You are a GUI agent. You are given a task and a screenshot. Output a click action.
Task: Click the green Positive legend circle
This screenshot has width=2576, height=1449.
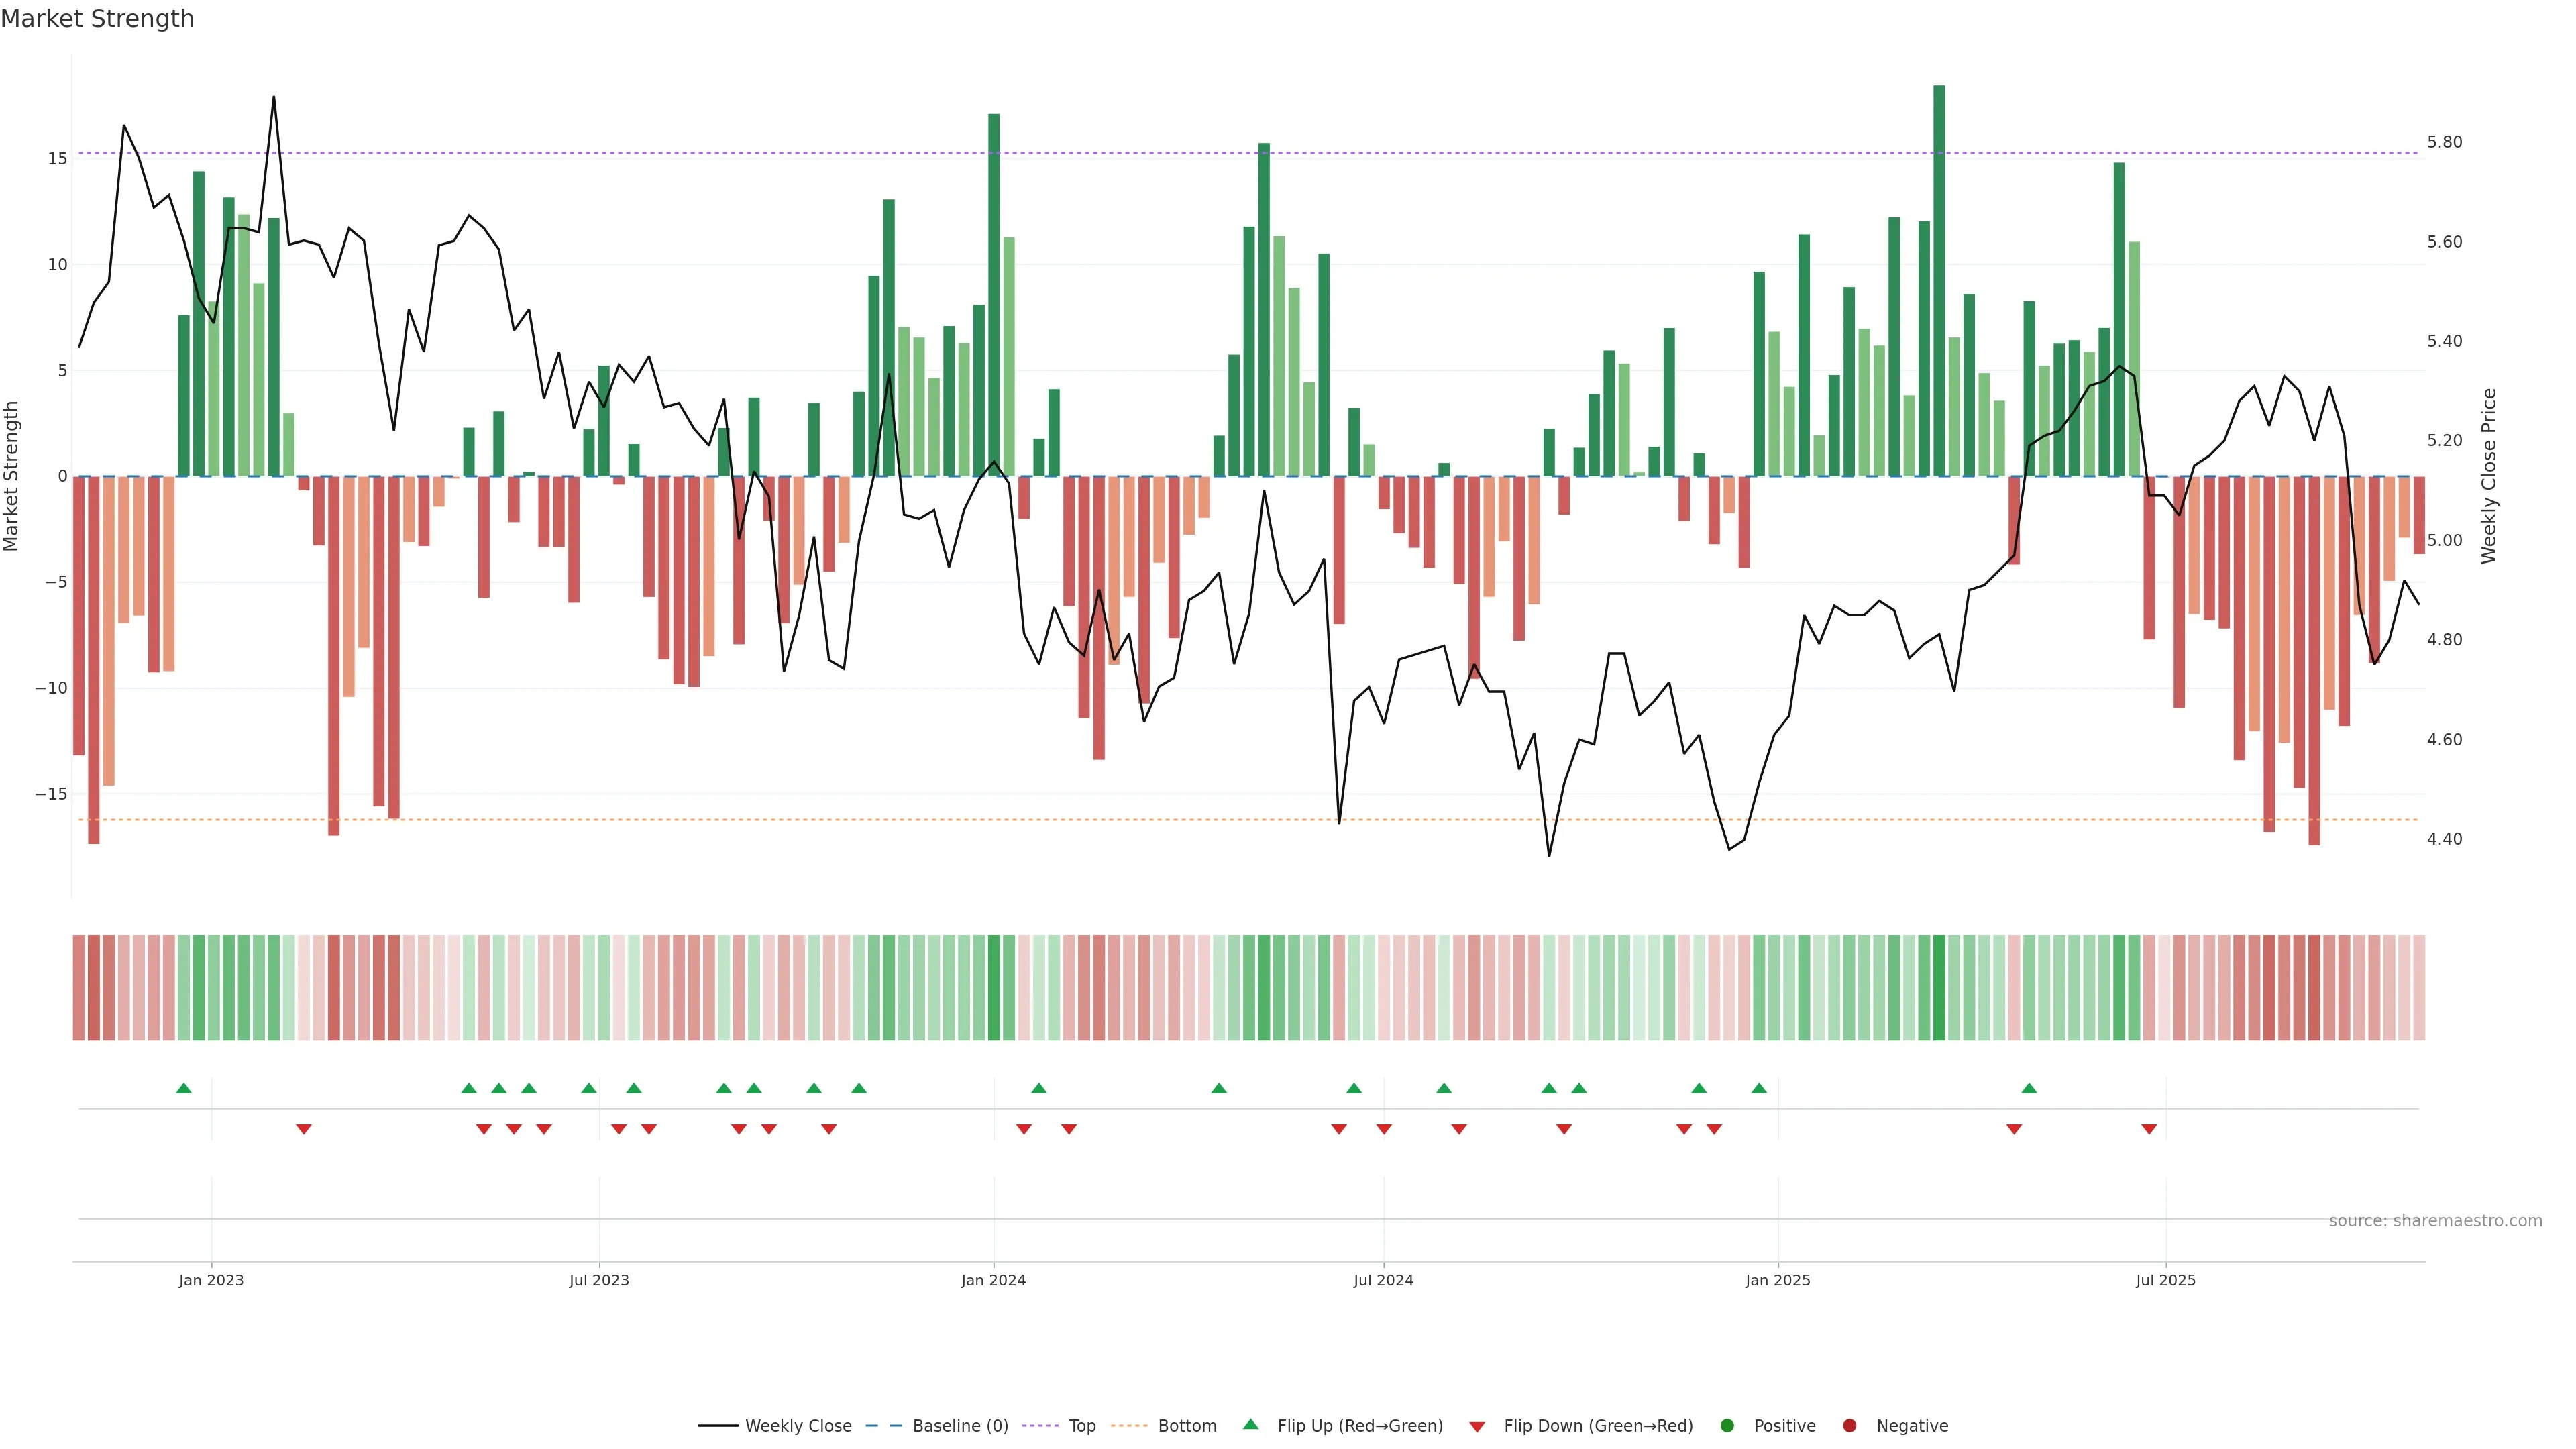(1727, 1425)
